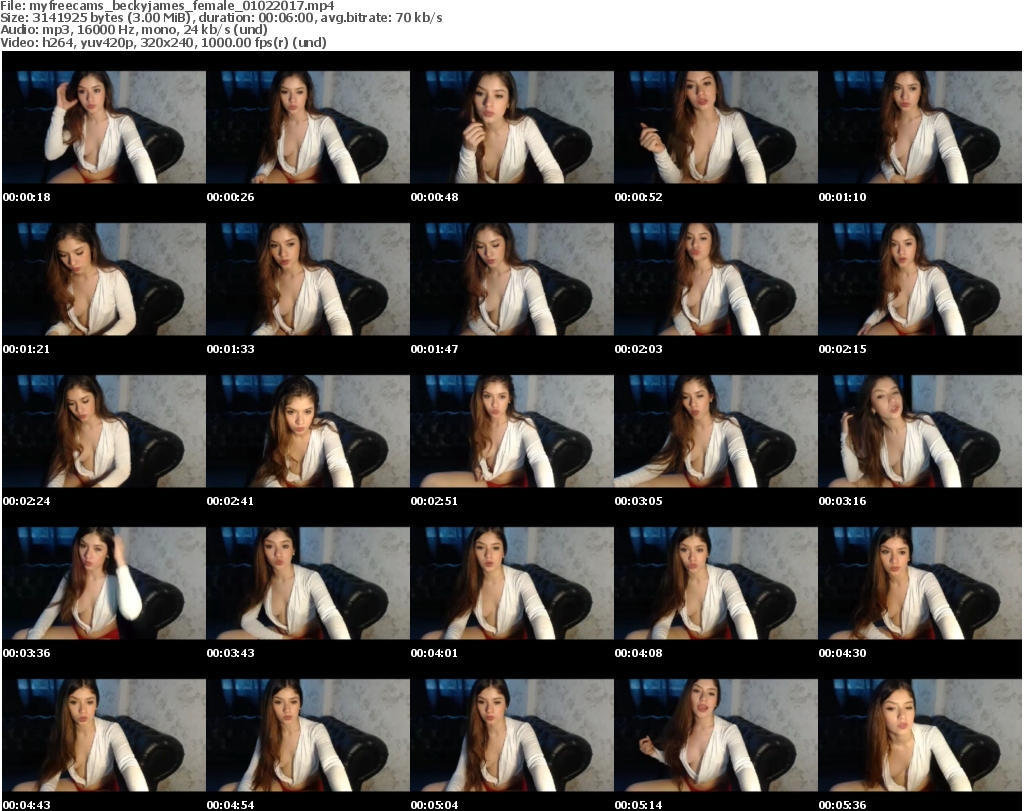Click the timestamp text '00:04:54'
Image resolution: width=1024 pixels, height=811 pixels.
point(231,805)
